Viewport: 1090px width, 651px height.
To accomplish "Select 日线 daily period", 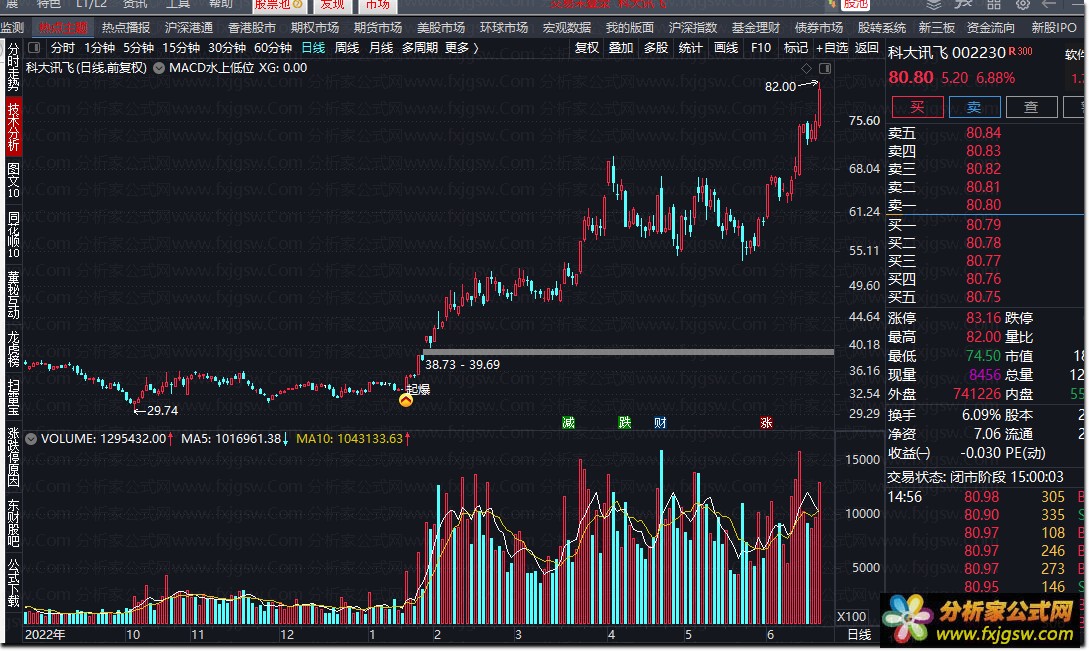I will click(313, 48).
